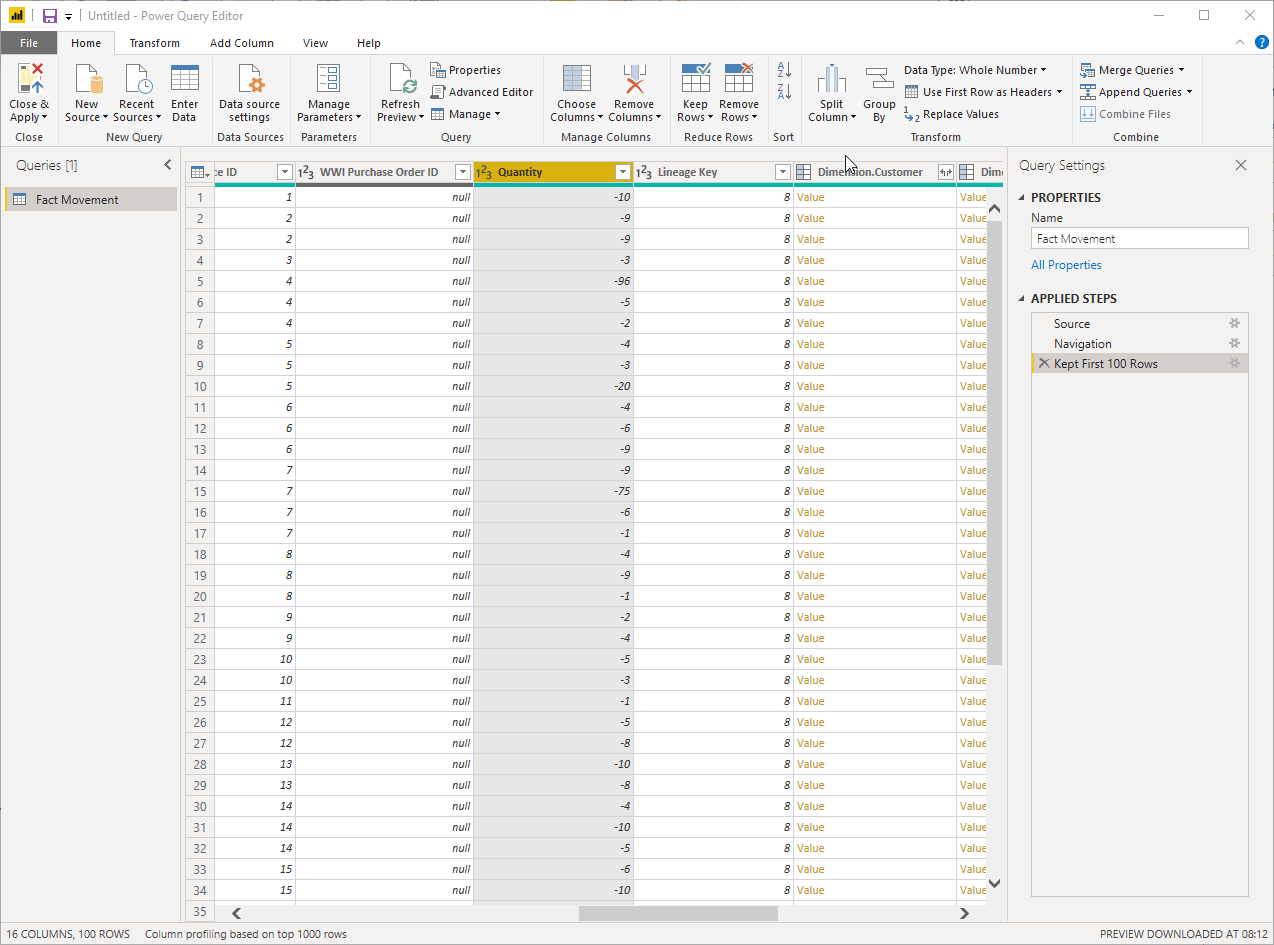Viewport: 1274px width, 945px height.
Task: Click the Group By icon
Action: [x=878, y=92]
